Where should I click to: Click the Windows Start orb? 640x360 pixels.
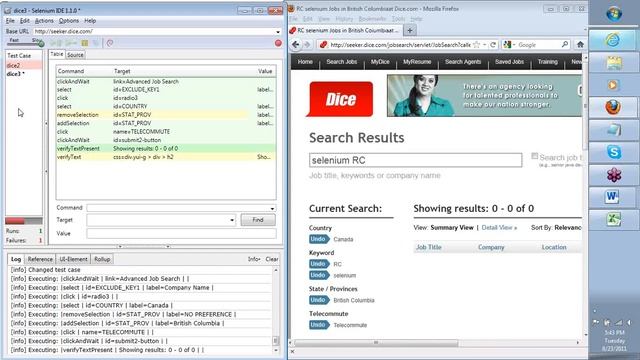(614, 13)
